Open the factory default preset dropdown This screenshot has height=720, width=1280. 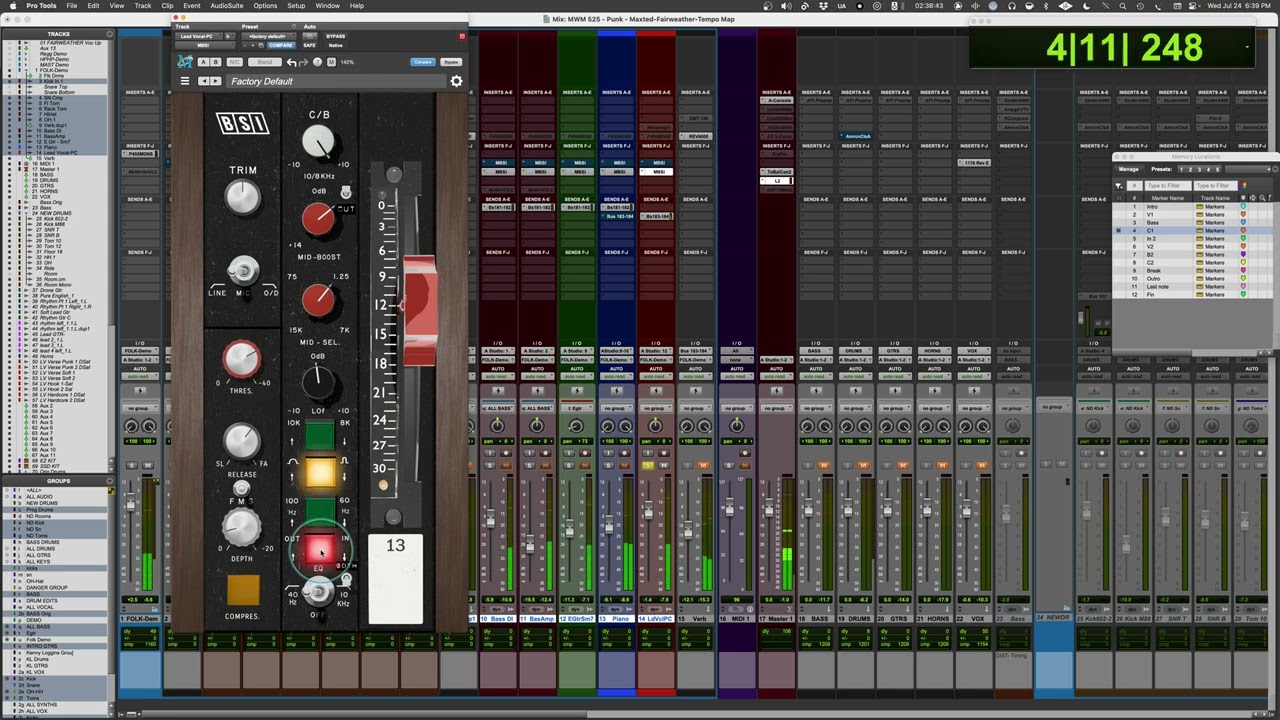point(267,36)
